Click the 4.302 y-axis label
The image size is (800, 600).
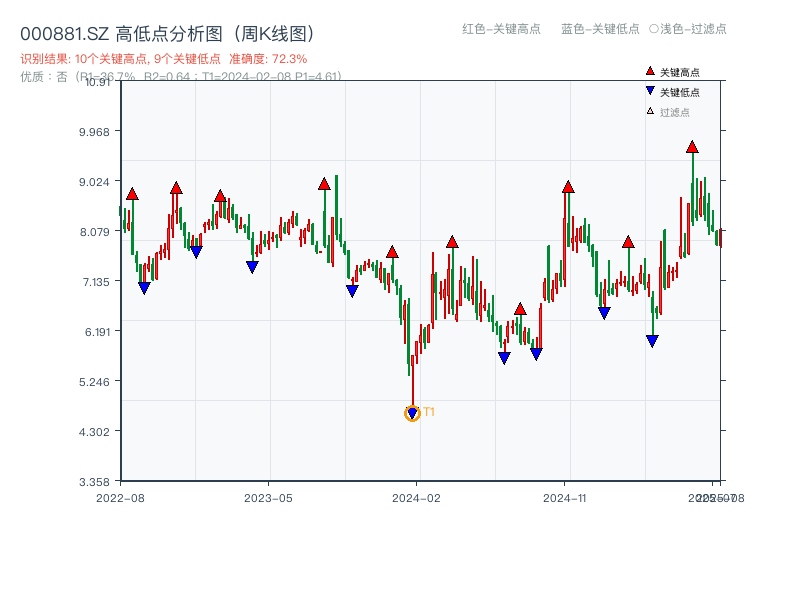point(94,432)
